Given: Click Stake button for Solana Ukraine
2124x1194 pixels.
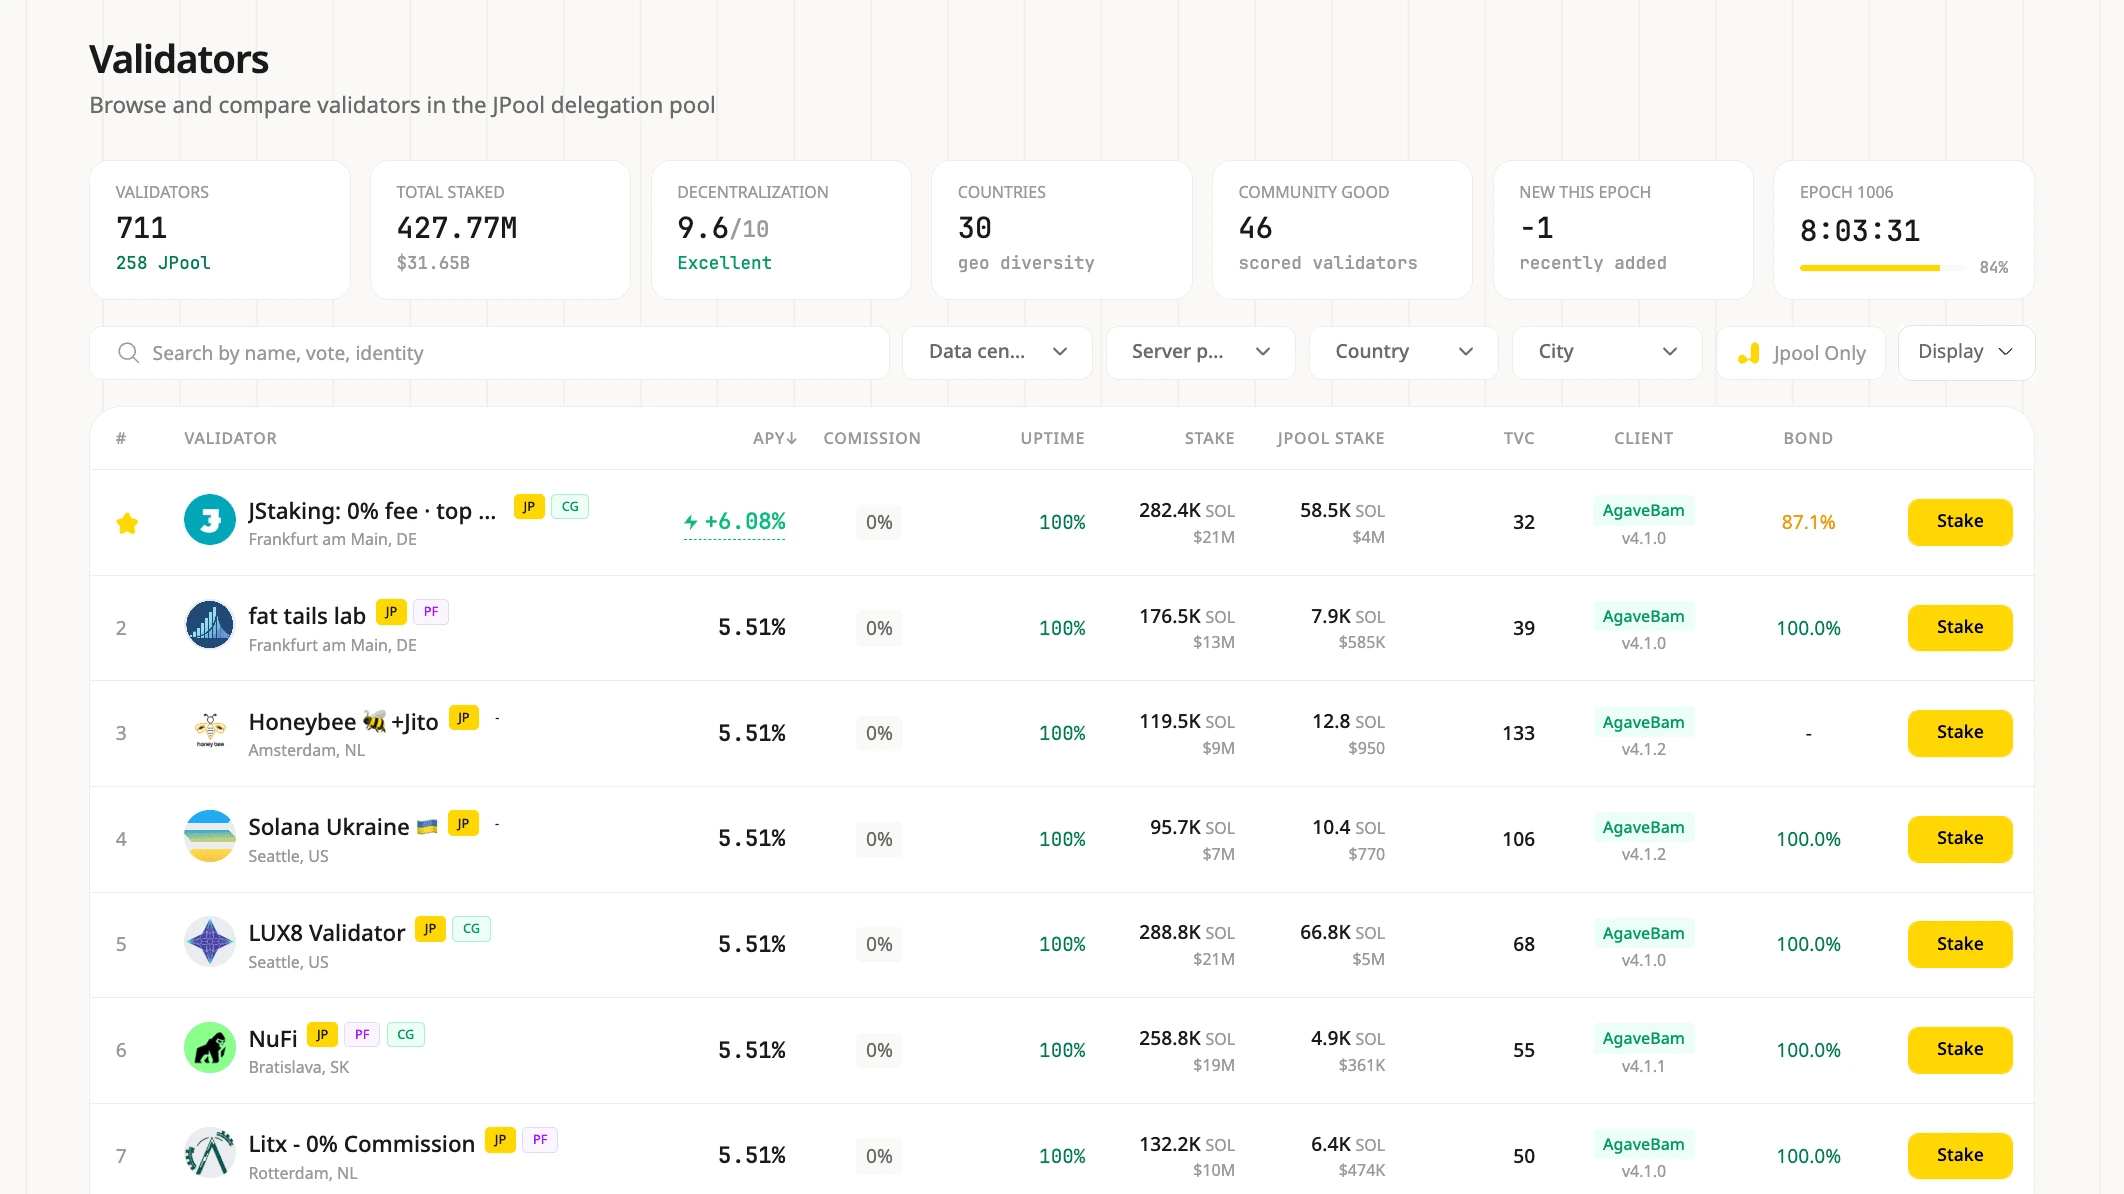Looking at the screenshot, I should pyautogui.click(x=1960, y=839).
